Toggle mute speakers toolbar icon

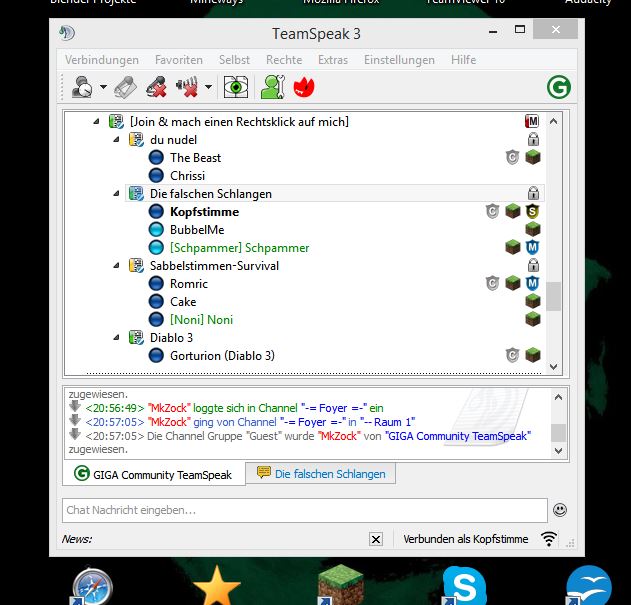(187, 88)
